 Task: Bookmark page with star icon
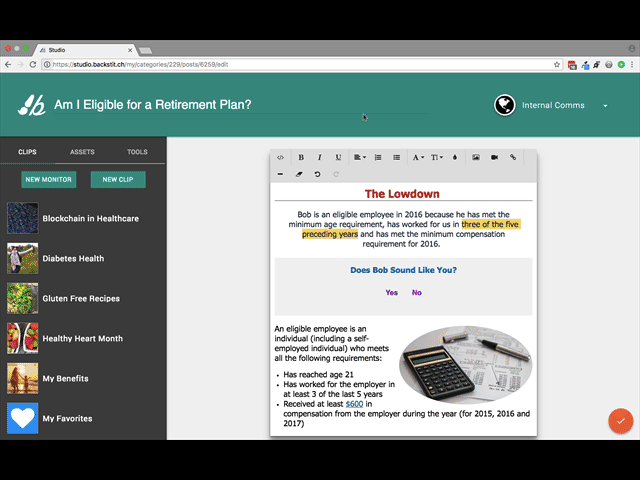tap(557, 64)
